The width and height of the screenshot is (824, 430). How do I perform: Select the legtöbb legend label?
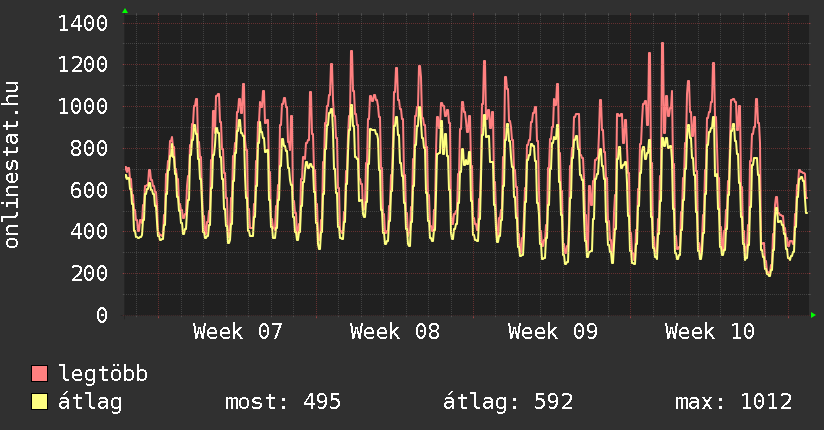click(104, 374)
